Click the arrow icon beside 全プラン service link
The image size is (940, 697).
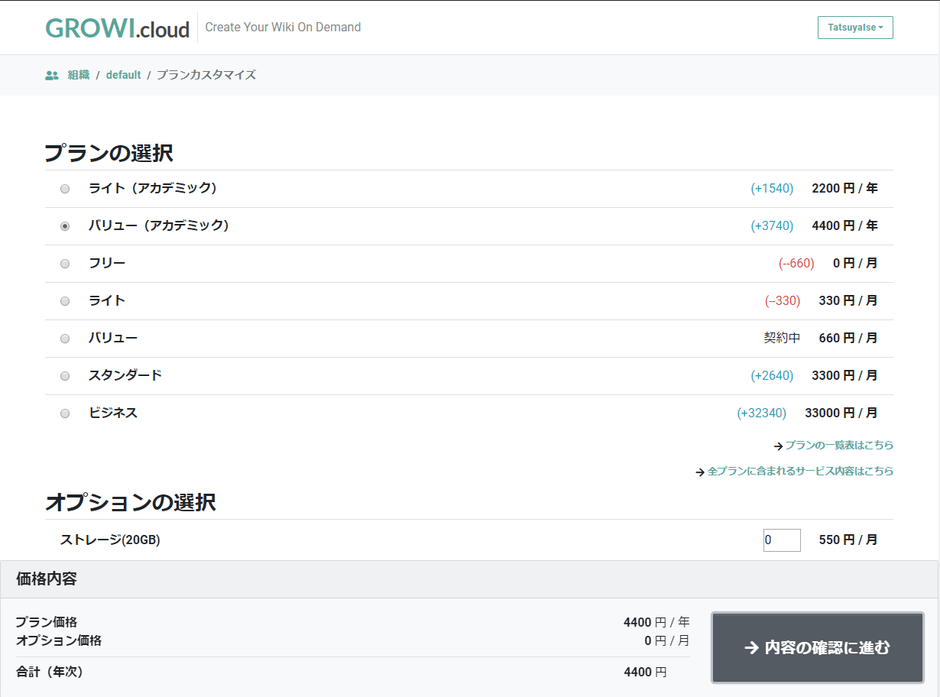(700, 472)
